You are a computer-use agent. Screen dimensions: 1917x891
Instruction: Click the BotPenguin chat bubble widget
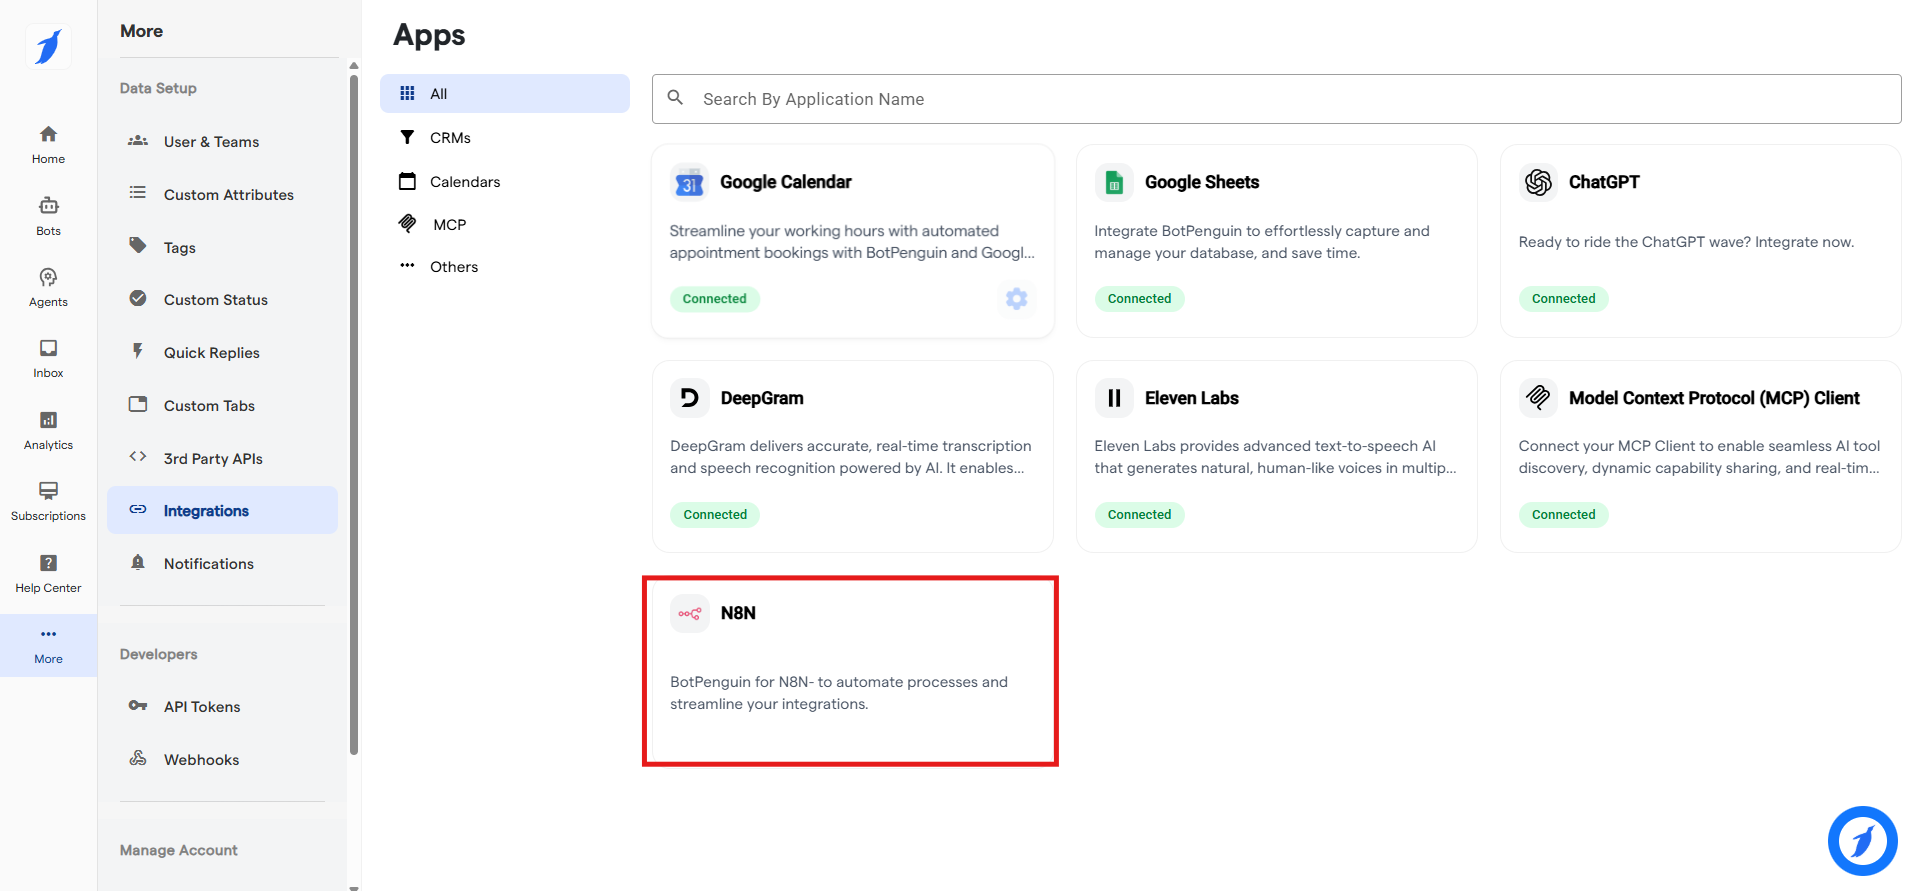click(x=1862, y=840)
